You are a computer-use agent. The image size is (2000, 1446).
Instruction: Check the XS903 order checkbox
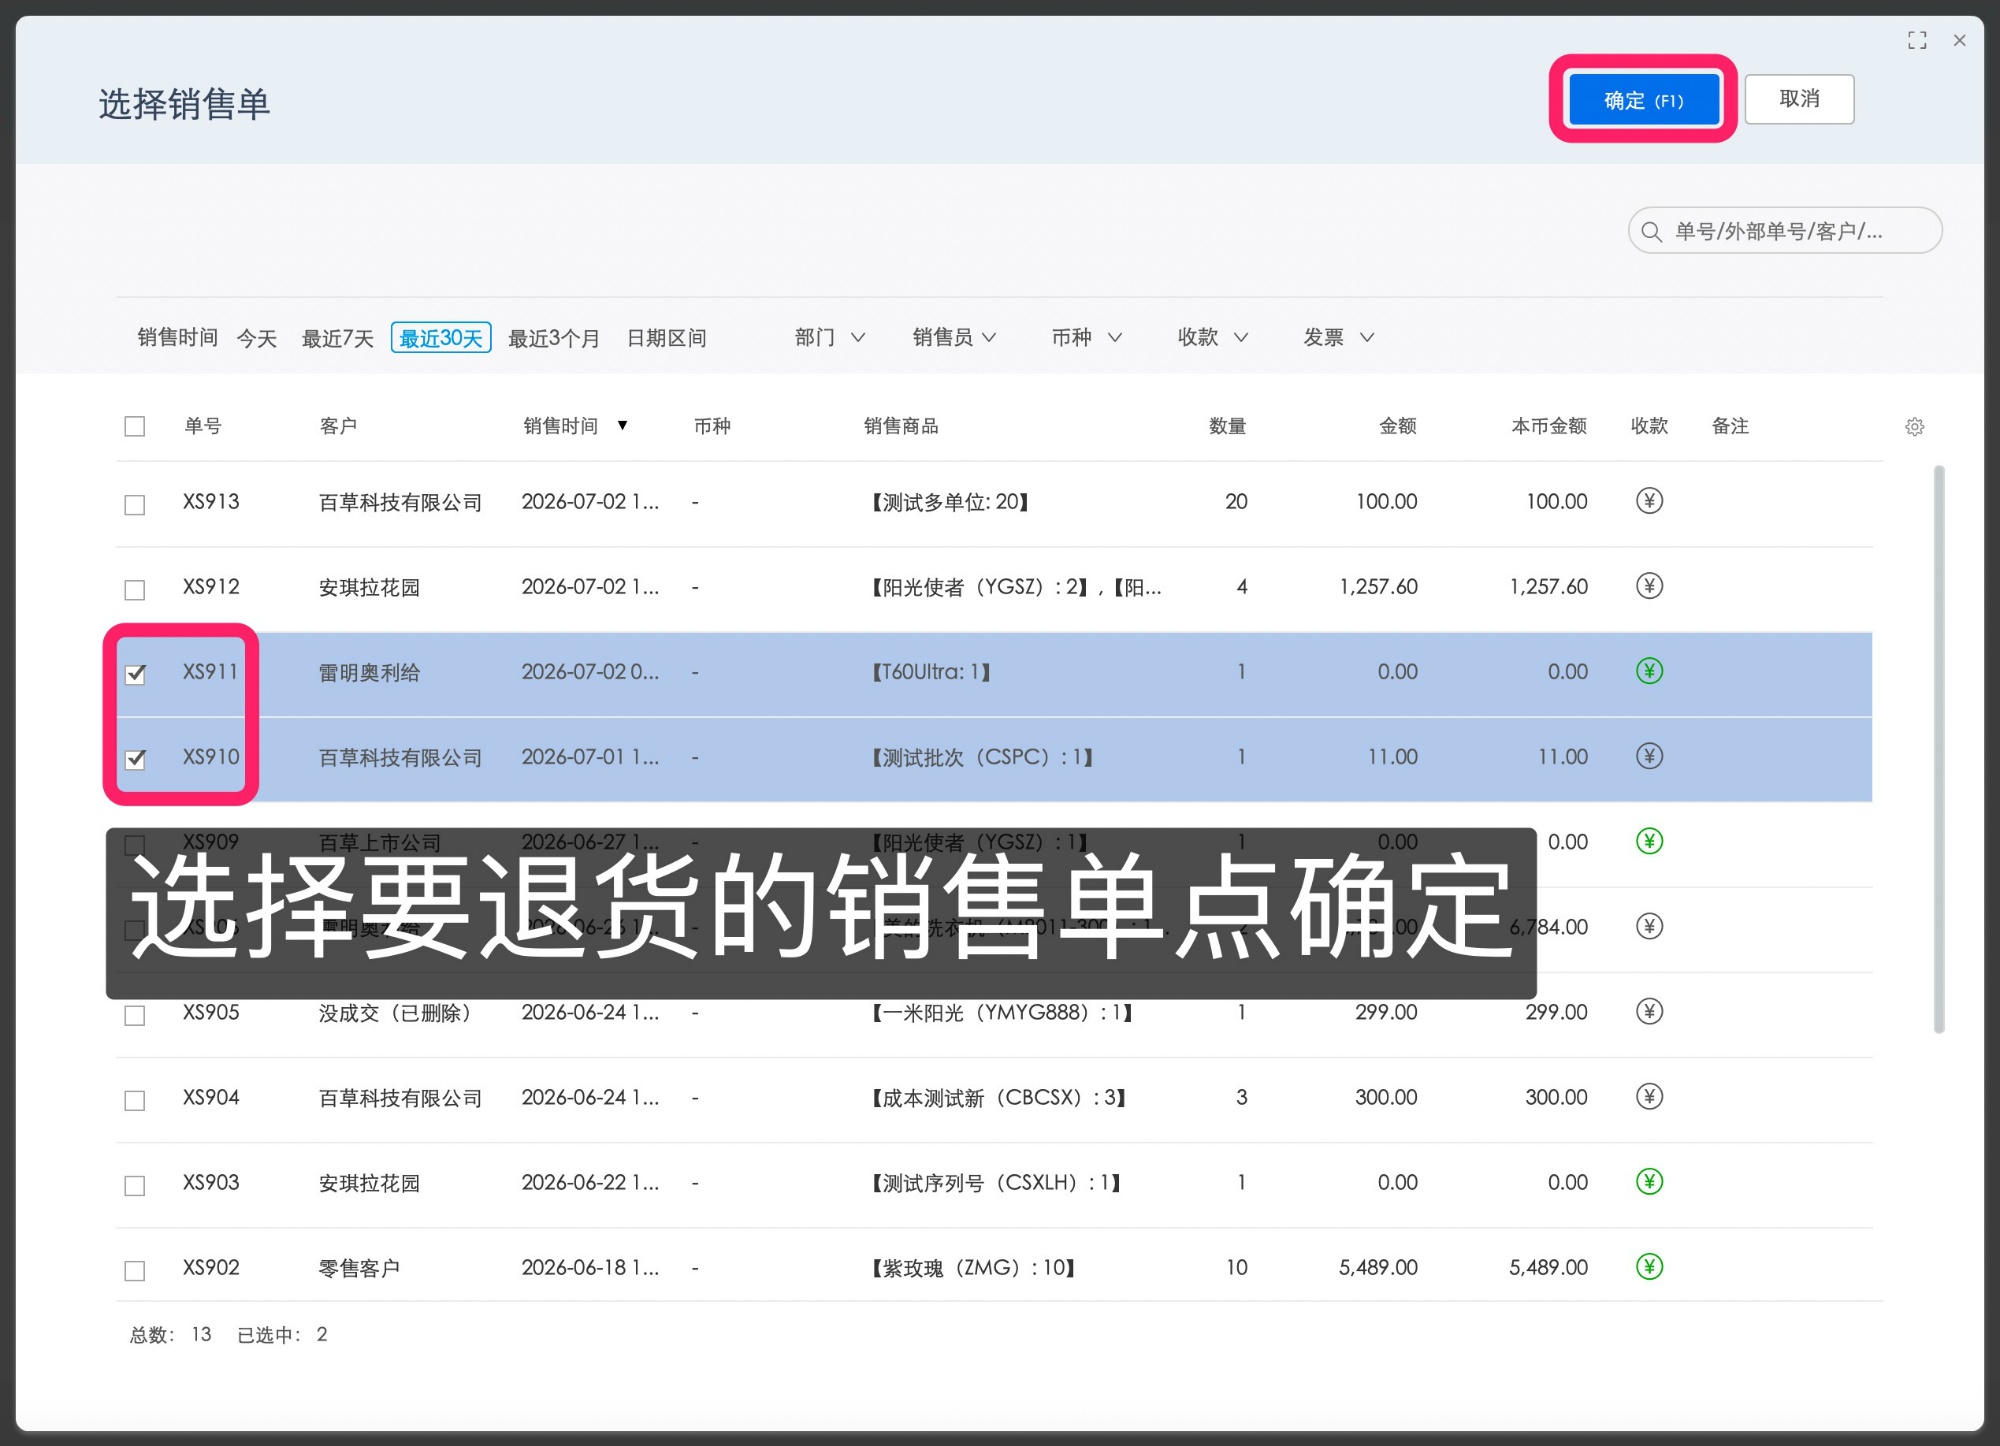pyautogui.click(x=135, y=1185)
